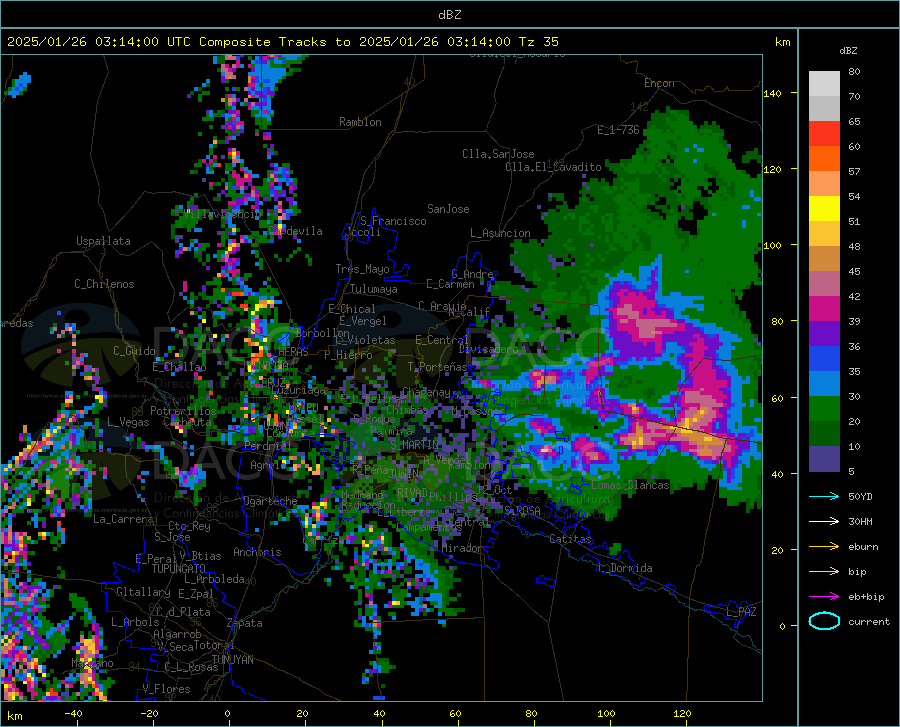Click the 'L_Vegas' map label
Image resolution: width=900 pixels, height=727 pixels.
coord(128,422)
